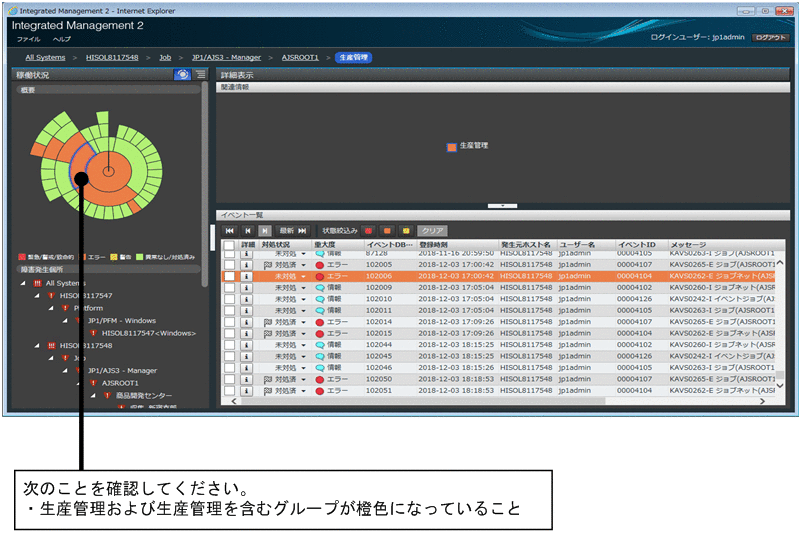Collapse the 商品開発センター tree node

(x=93, y=395)
